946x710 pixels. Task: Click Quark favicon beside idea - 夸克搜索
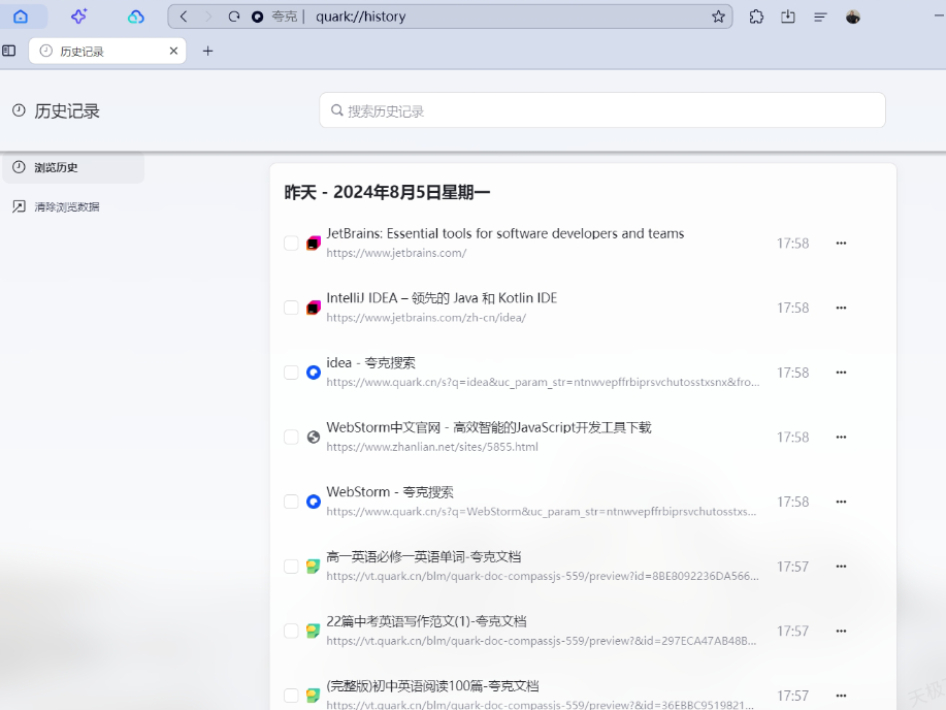(313, 372)
